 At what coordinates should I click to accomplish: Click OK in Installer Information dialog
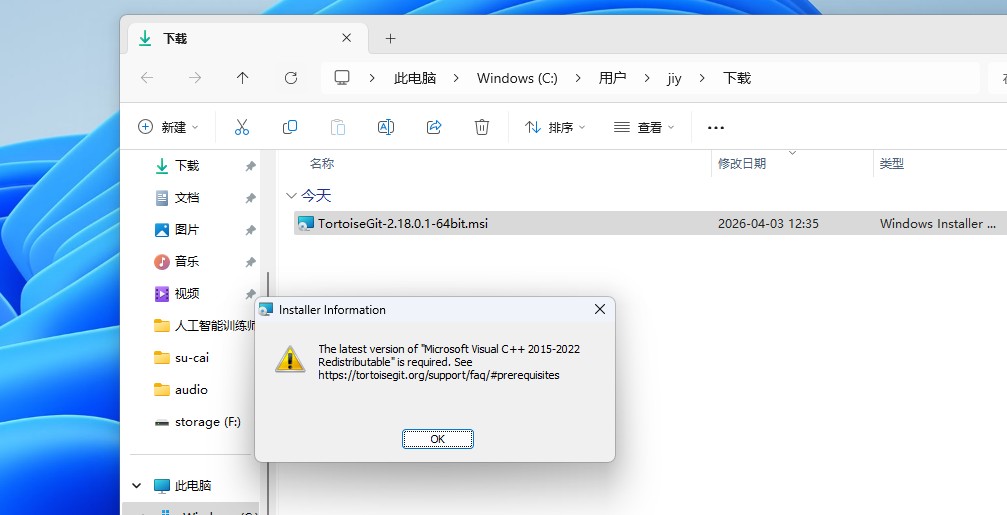point(437,439)
